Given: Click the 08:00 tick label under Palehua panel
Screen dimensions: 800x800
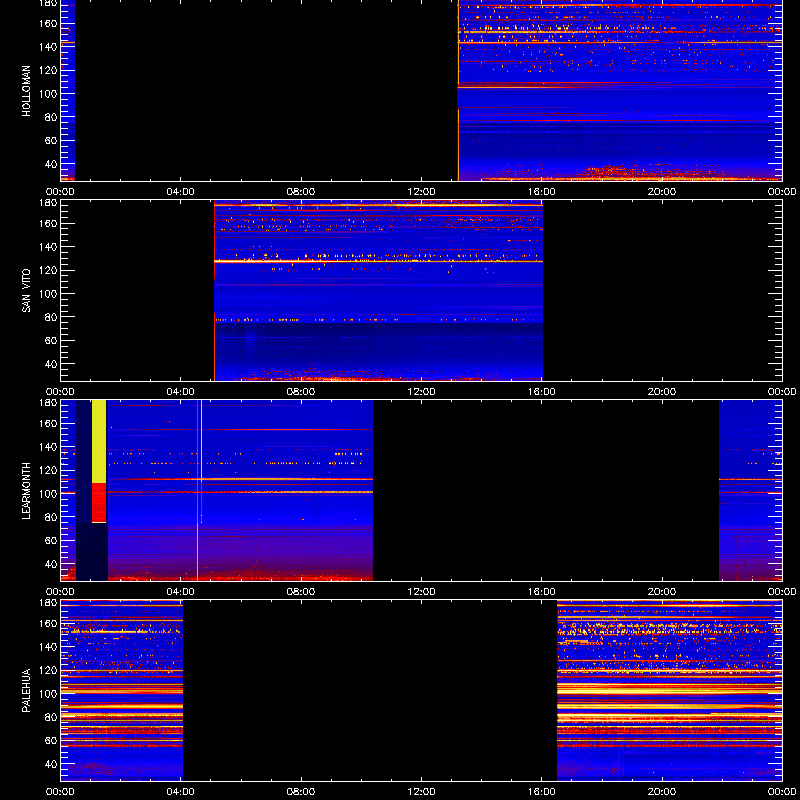Looking at the screenshot, I should tap(301, 792).
